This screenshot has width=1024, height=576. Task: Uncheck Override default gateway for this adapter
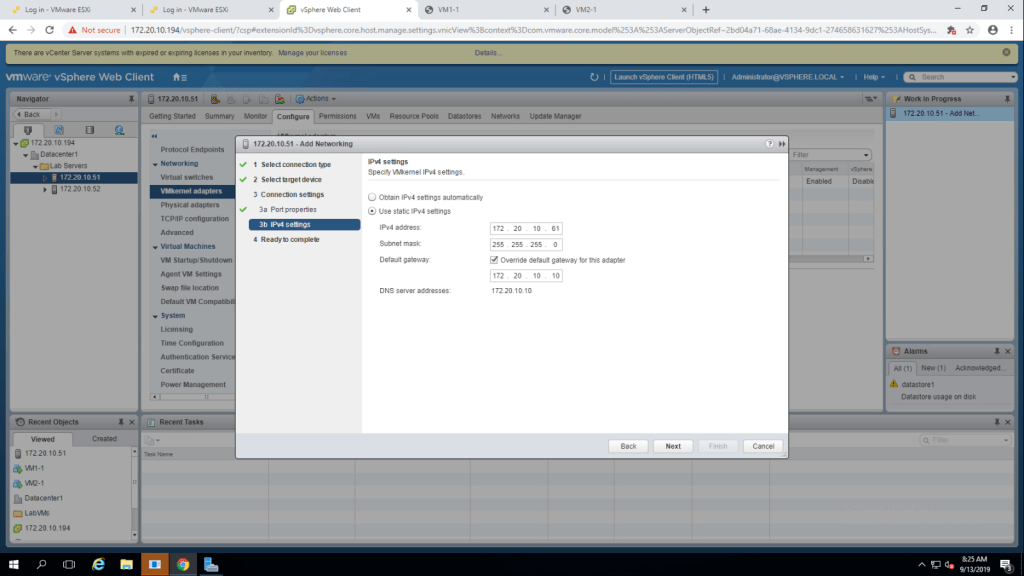click(495, 259)
